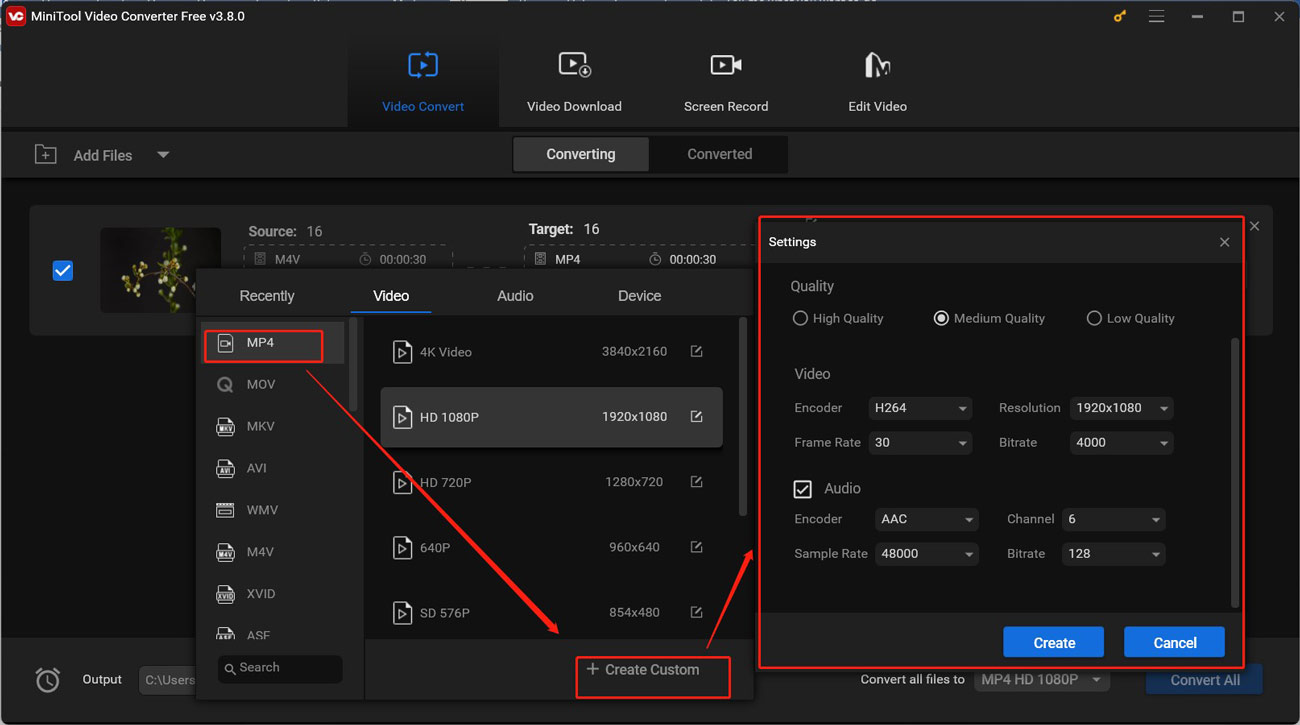Edit the HD 1080P preset
Image resolution: width=1300 pixels, height=725 pixels.
(x=697, y=417)
